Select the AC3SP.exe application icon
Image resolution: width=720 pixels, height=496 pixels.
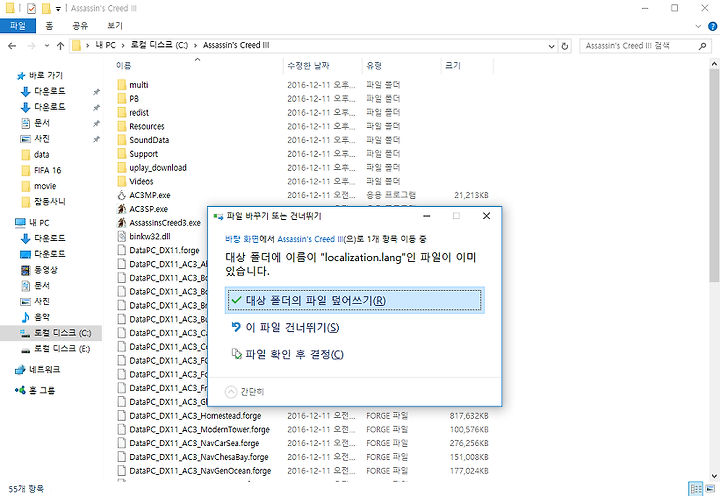click(122, 209)
